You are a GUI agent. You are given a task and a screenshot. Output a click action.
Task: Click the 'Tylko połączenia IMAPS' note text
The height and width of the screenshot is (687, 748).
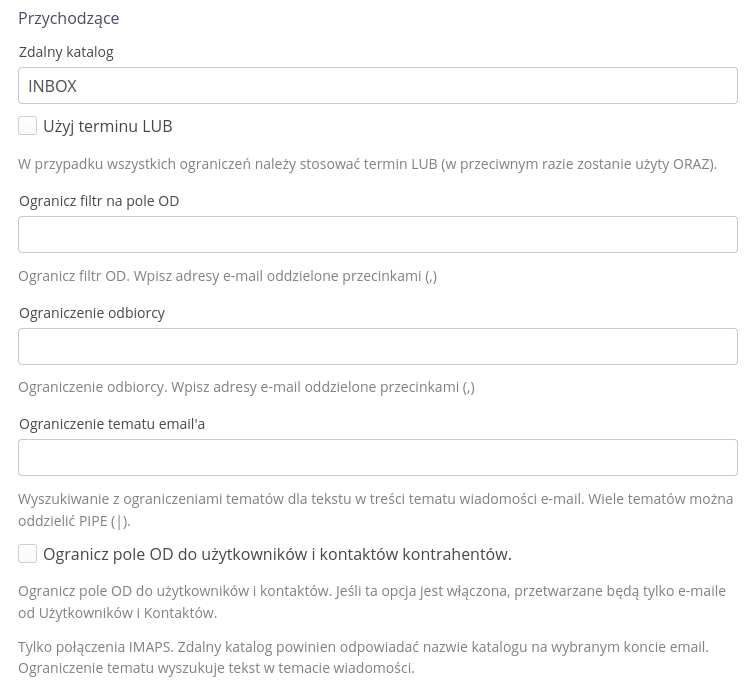point(363,657)
